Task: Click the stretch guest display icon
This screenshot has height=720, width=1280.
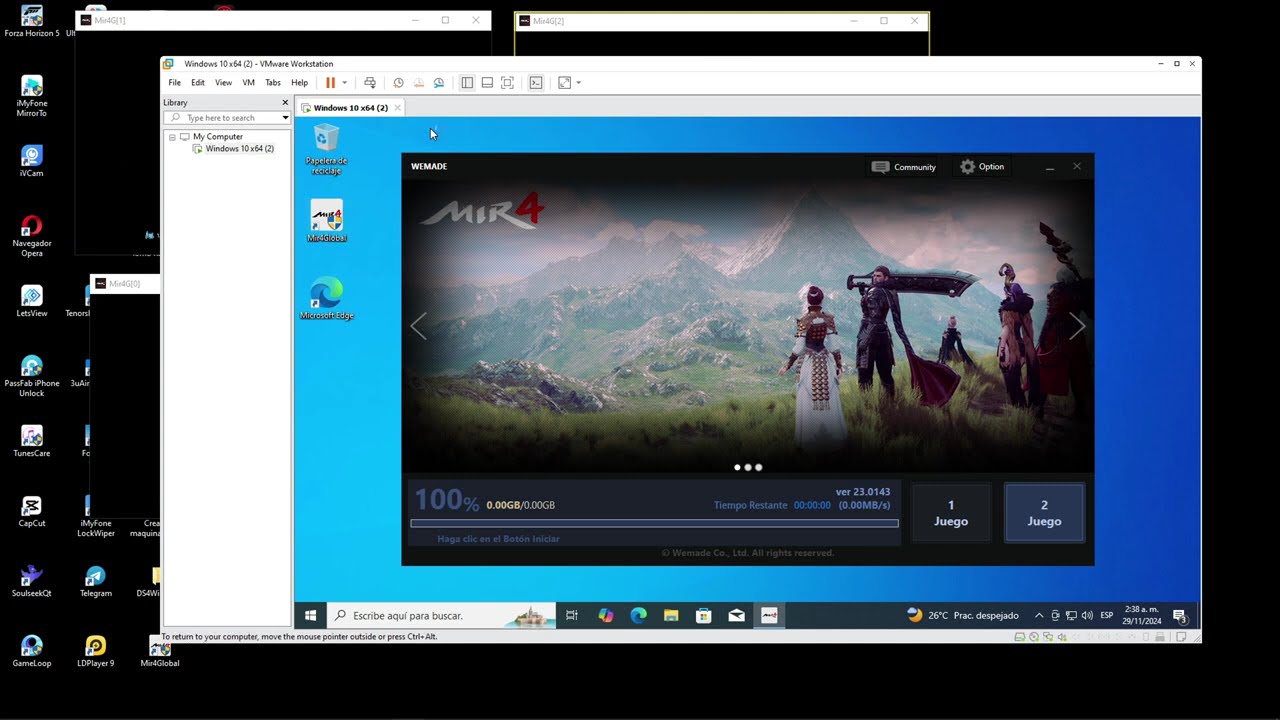Action: tap(565, 83)
